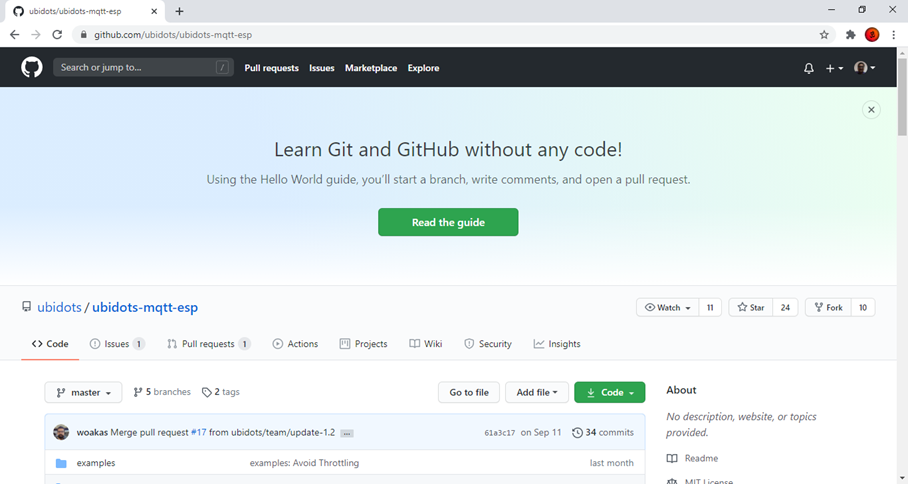Switch to repository Pull requests tab

[x=208, y=344]
